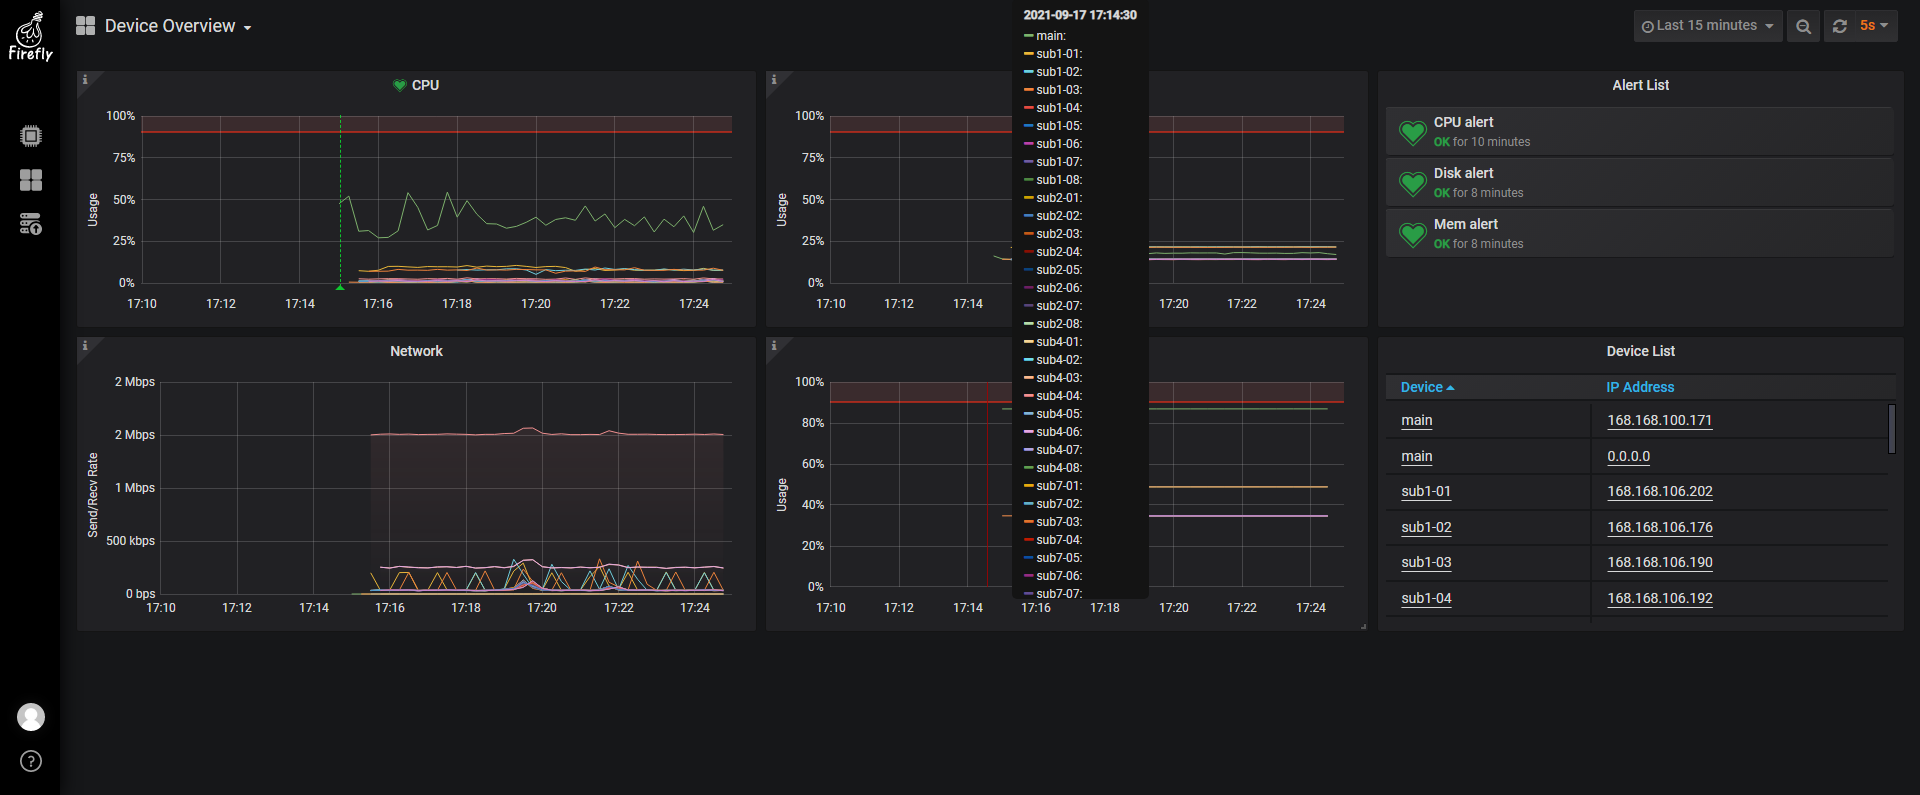
Task: Click the green heart beside CPU title
Action: (400, 86)
